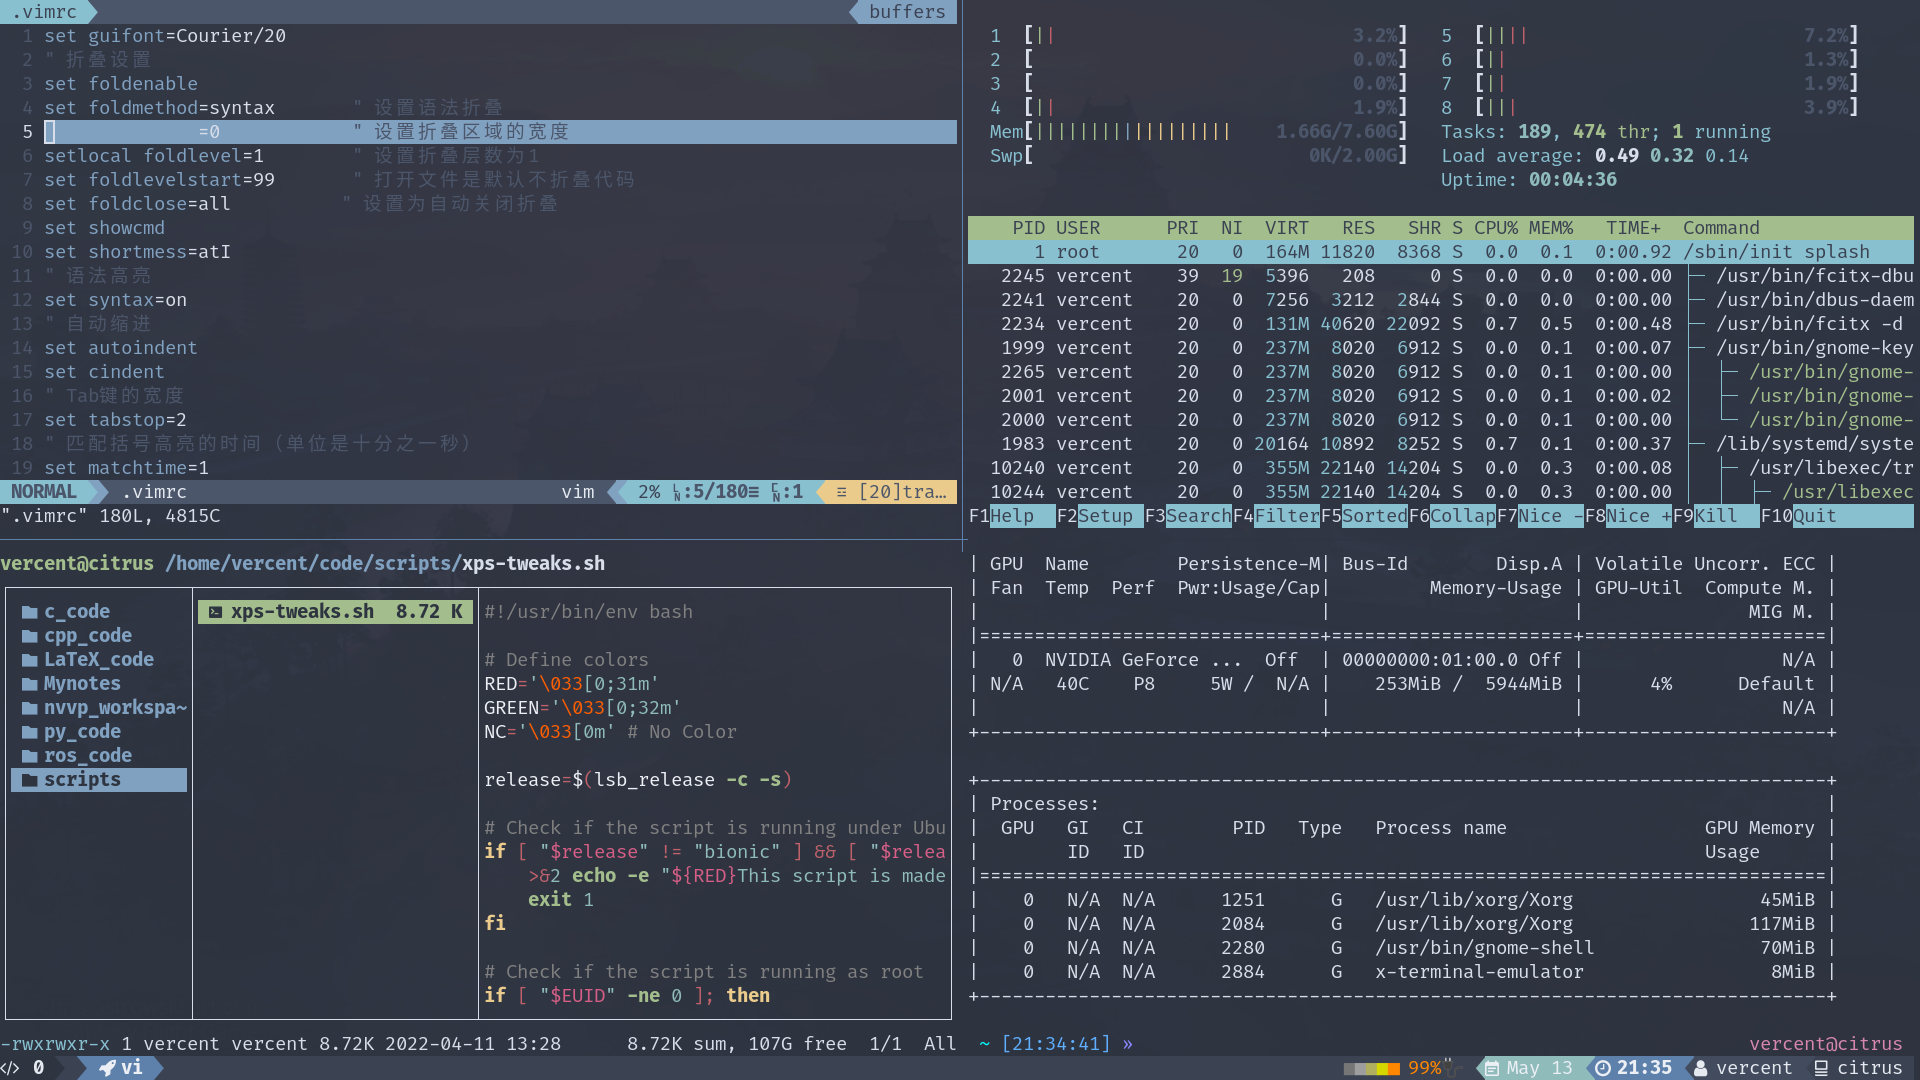Click the rocket icon in tmux status bar
Viewport: 1920px width, 1080px height.
(107, 1068)
